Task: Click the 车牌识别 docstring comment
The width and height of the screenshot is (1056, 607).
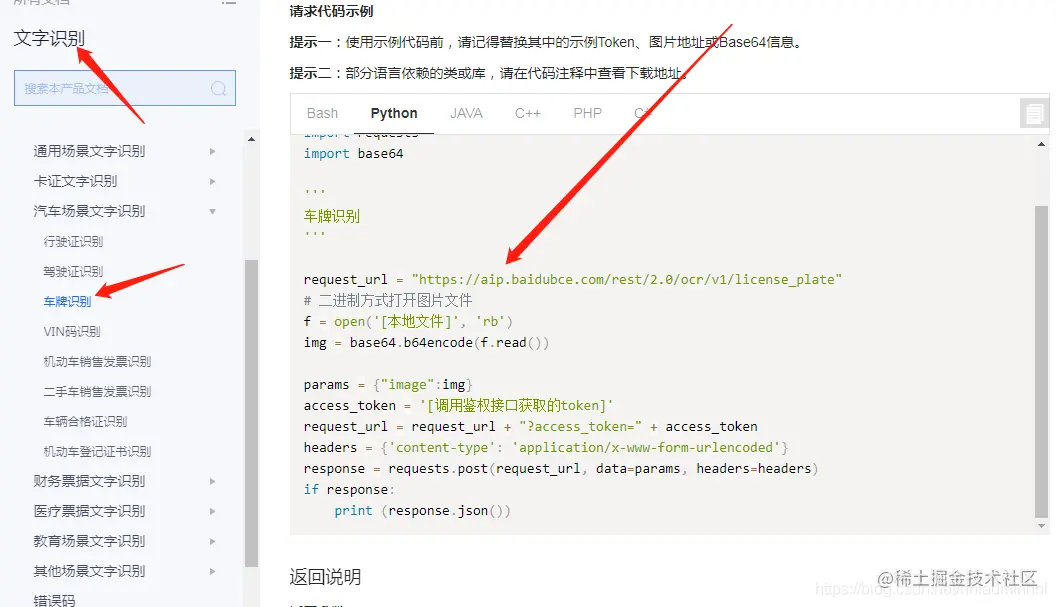Action: pos(331,216)
